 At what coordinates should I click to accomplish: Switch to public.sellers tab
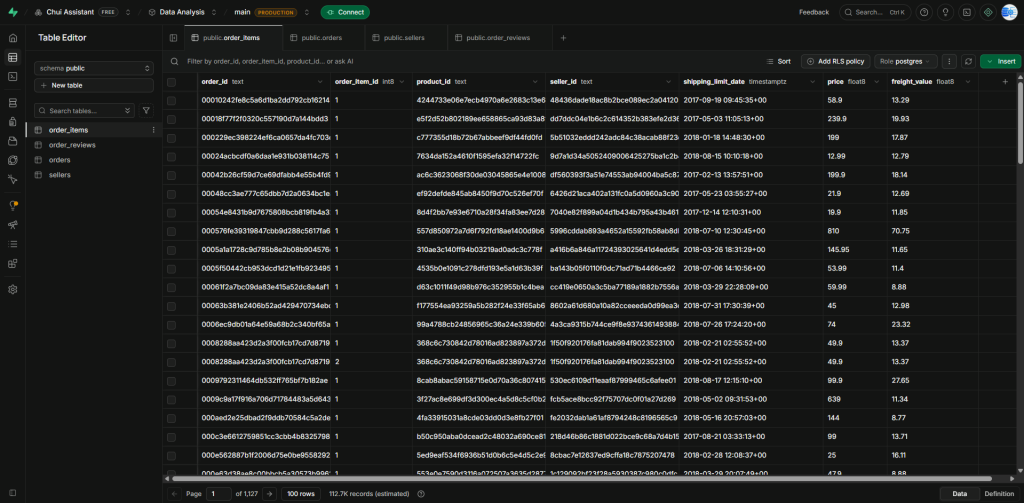click(x=406, y=38)
